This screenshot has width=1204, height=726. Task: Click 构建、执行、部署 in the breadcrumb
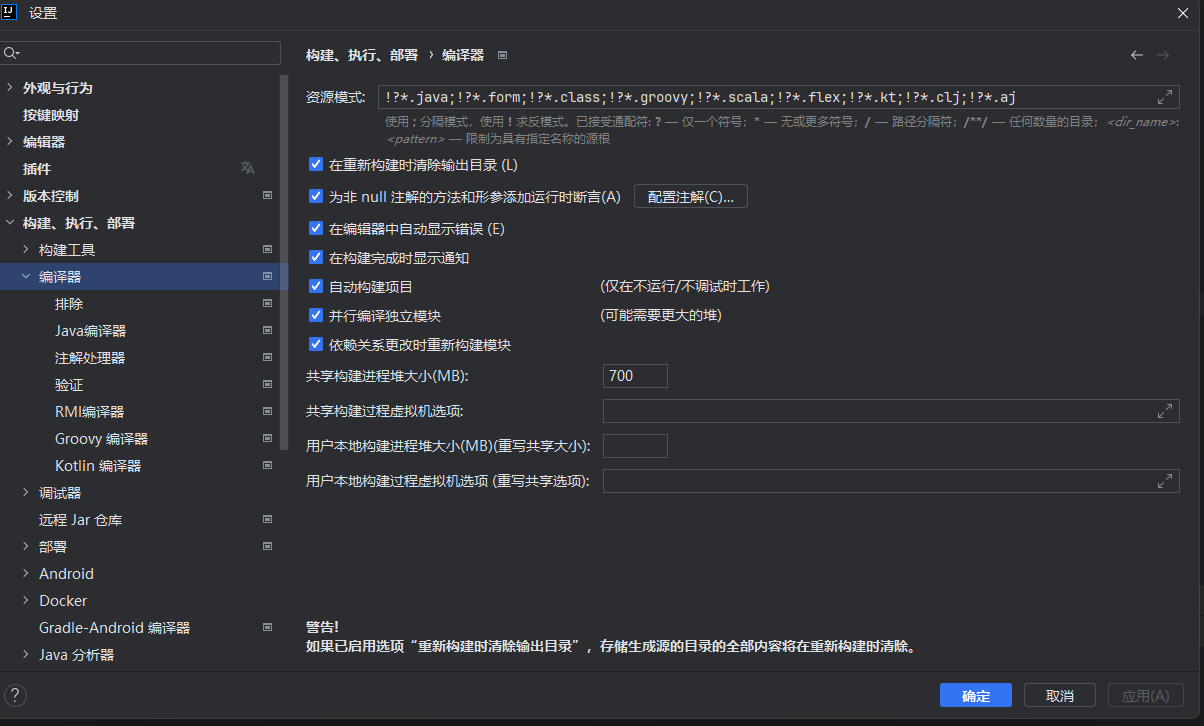coord(362,55)
